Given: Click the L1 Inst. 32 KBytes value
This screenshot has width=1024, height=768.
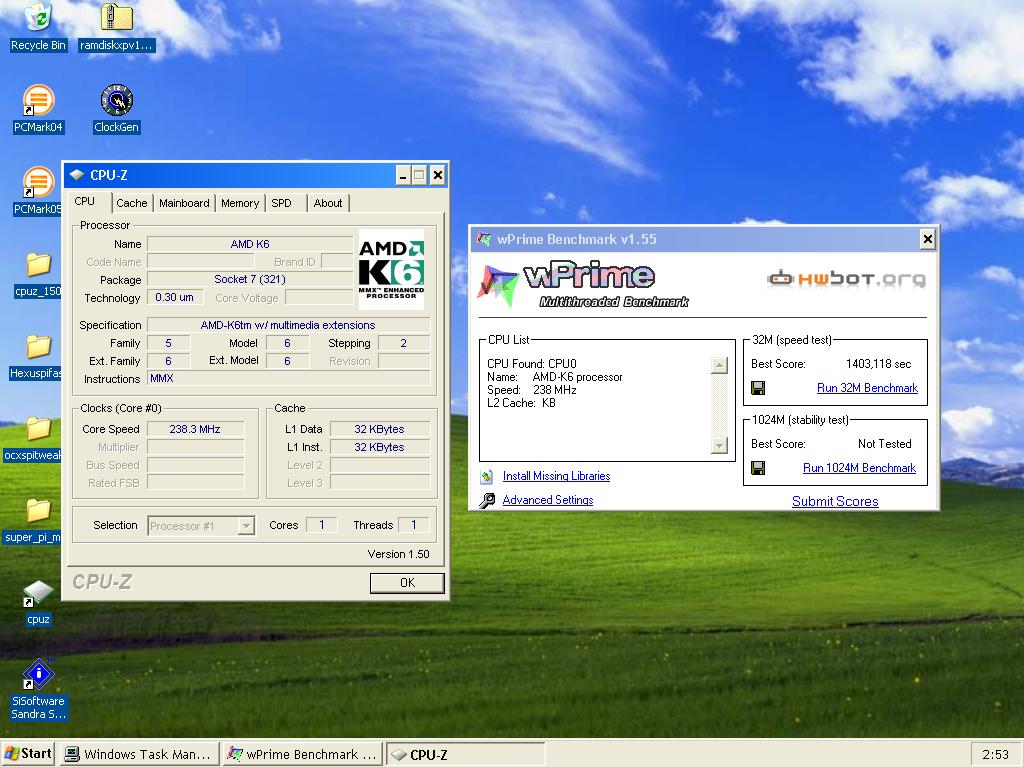Looking at the screenshot, I should tap(379, 447).
